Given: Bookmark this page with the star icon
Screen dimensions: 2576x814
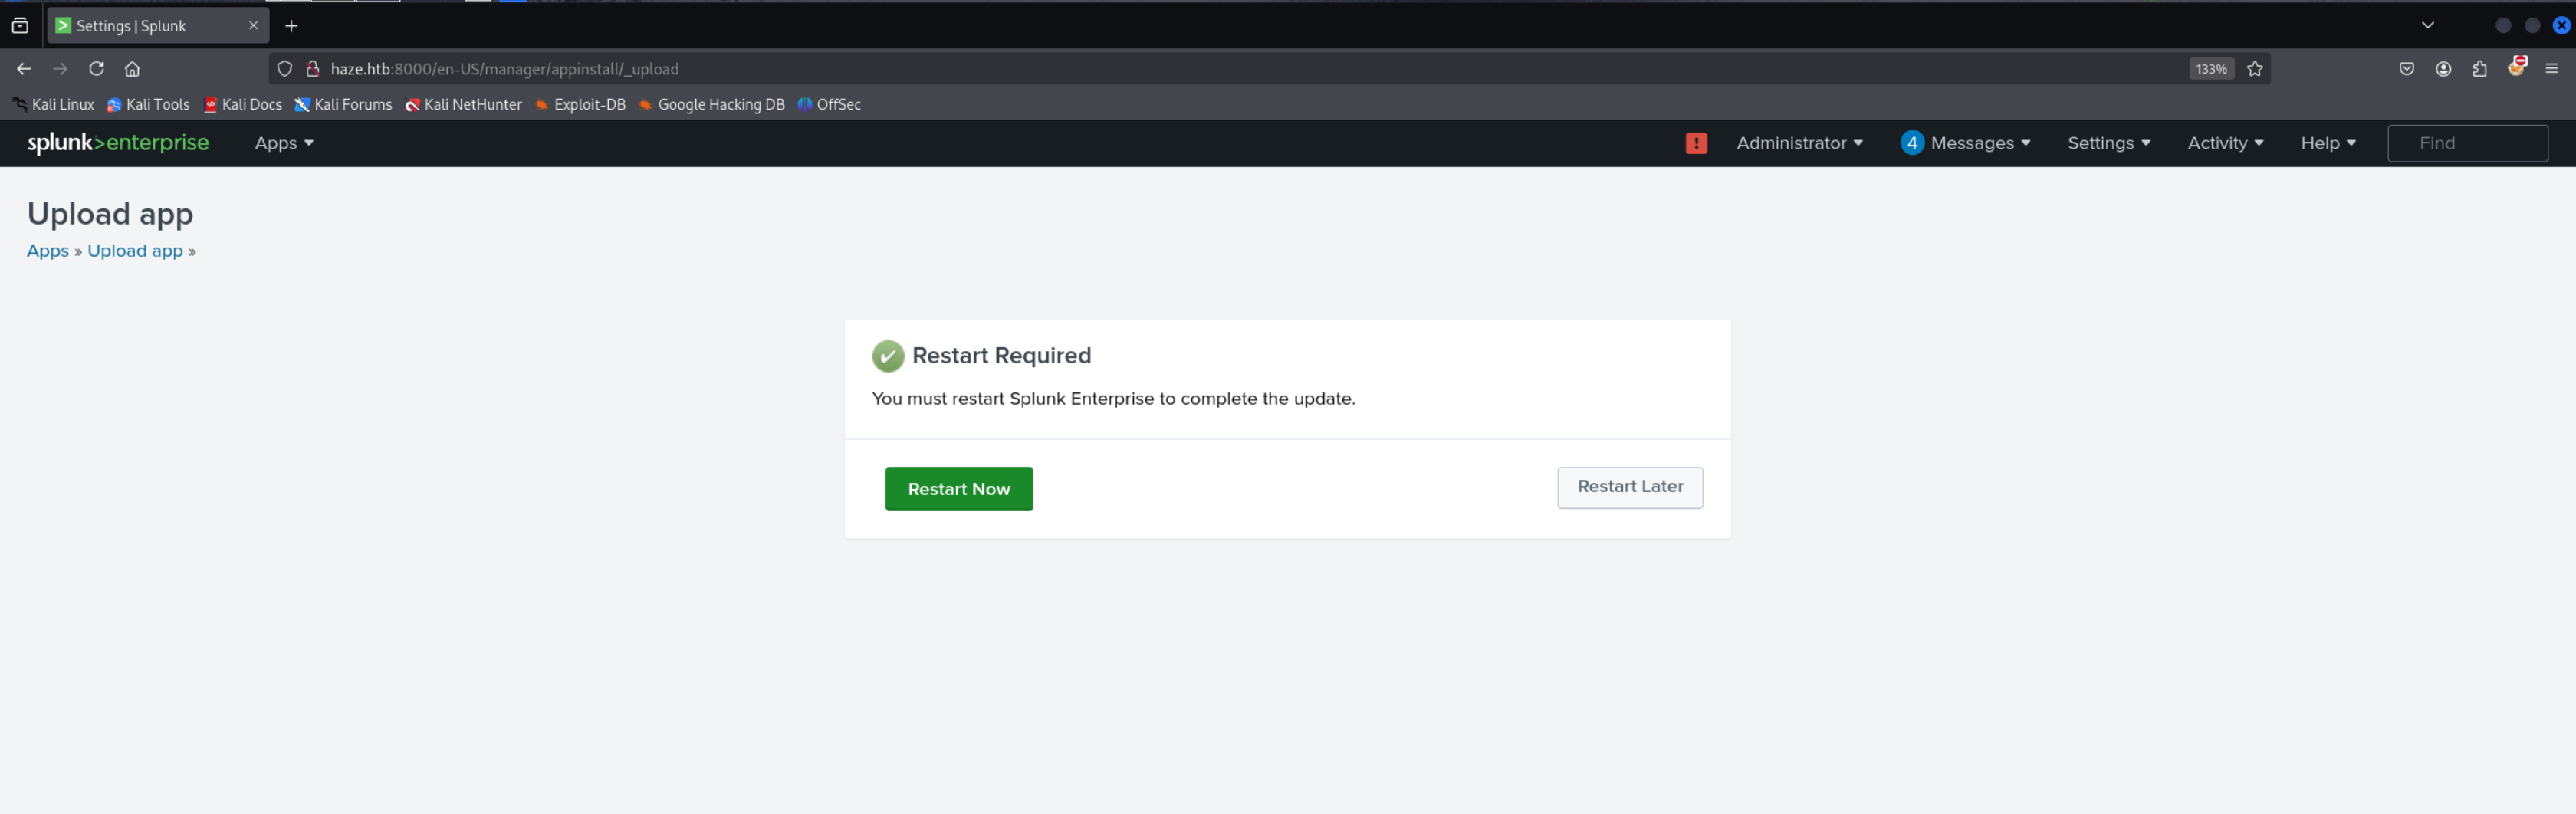Looking at the screenshot, I should (2254, 69).
